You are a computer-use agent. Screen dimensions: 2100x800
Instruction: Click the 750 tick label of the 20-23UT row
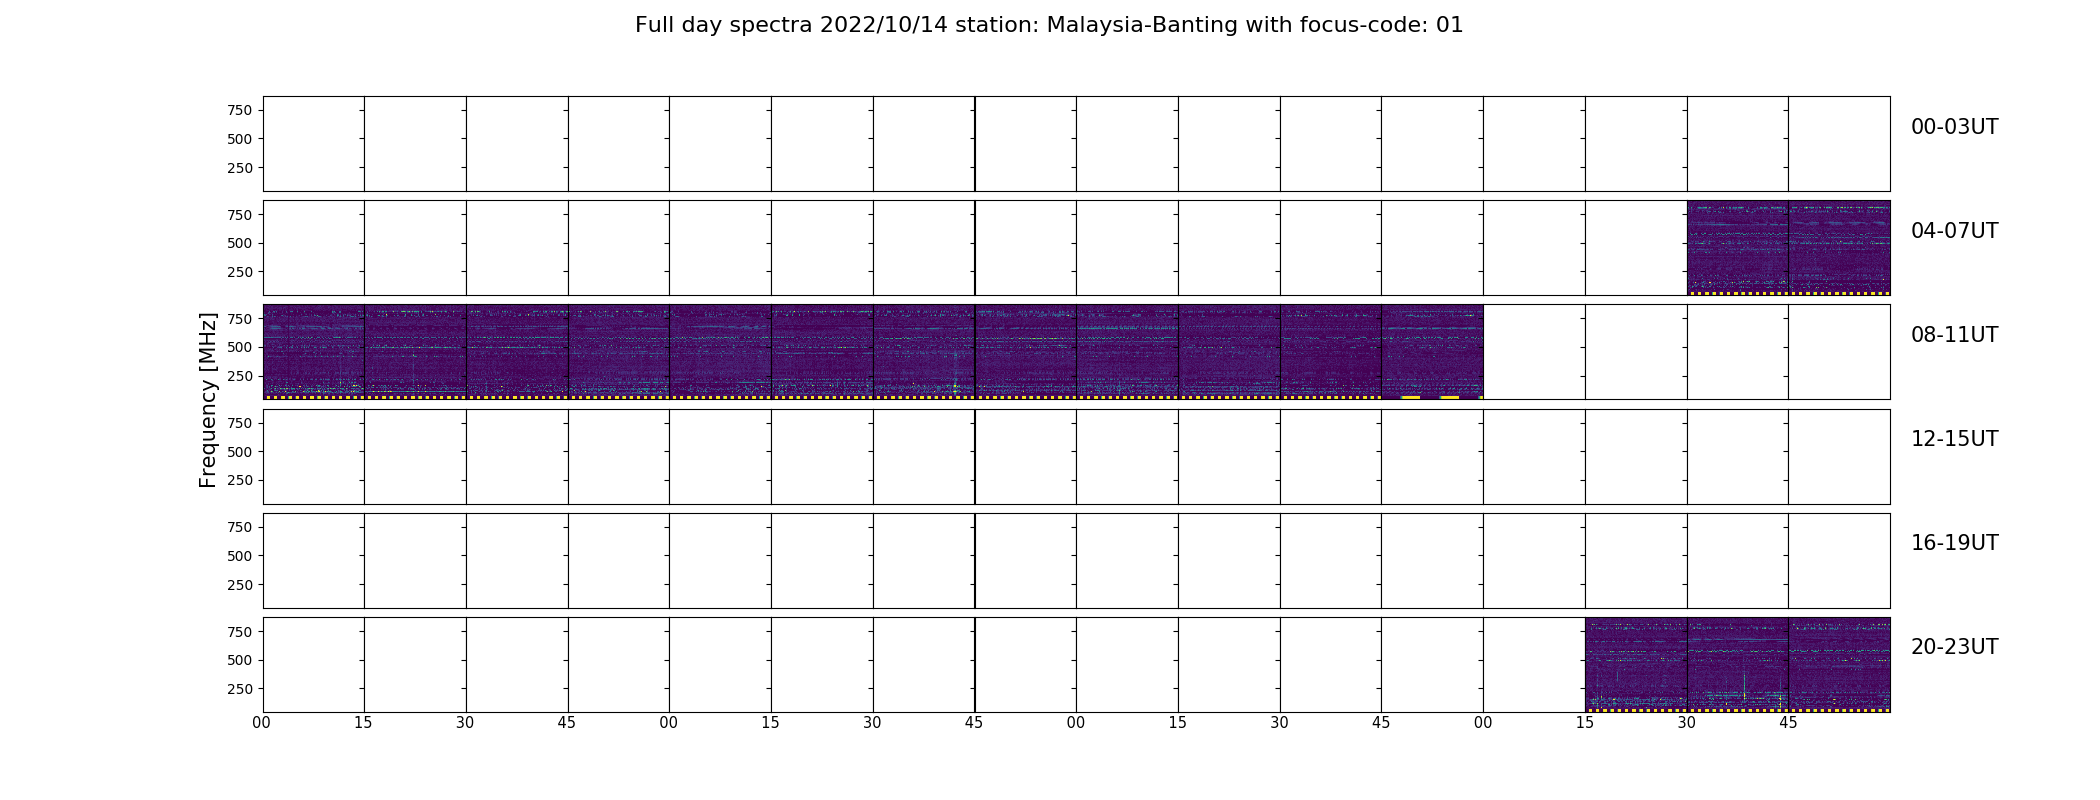[x=239, y=632]
